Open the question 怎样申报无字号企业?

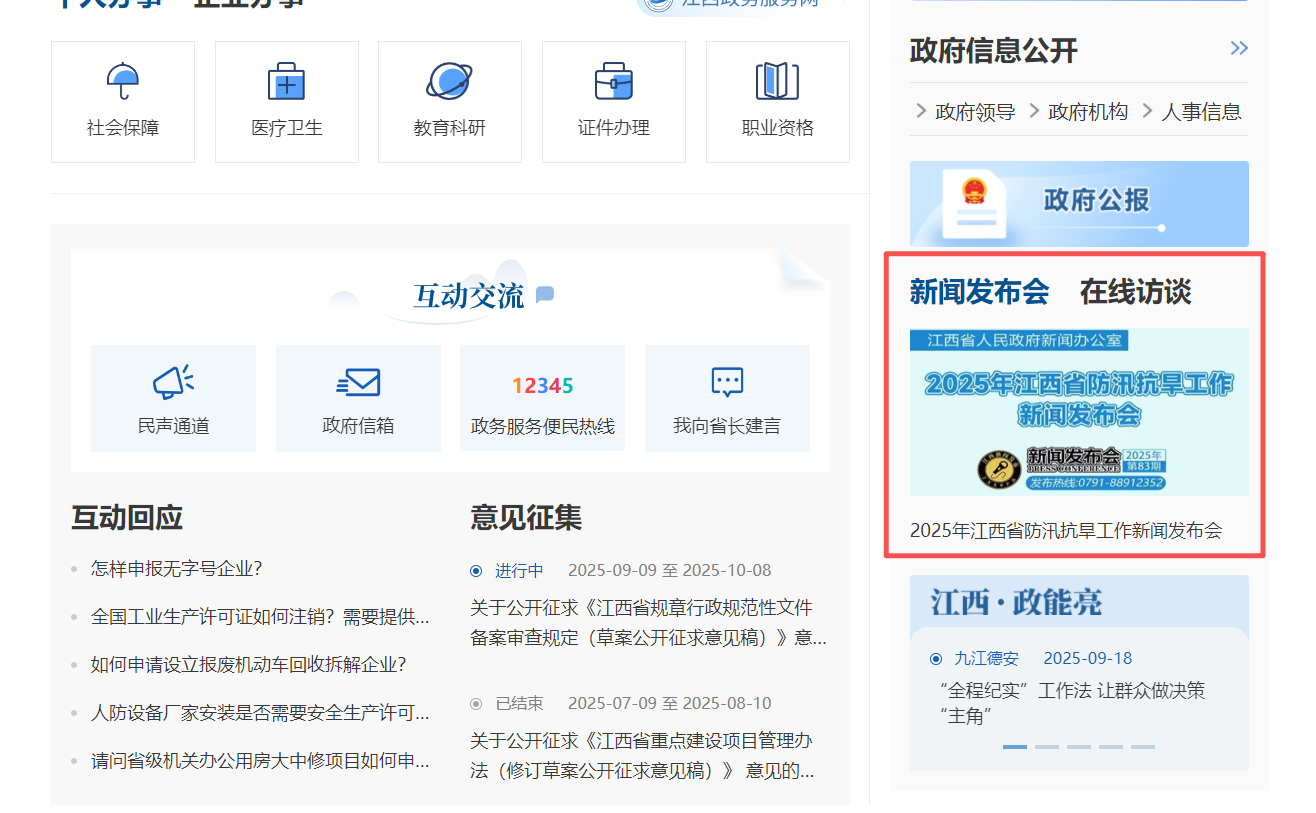point(177,569)
